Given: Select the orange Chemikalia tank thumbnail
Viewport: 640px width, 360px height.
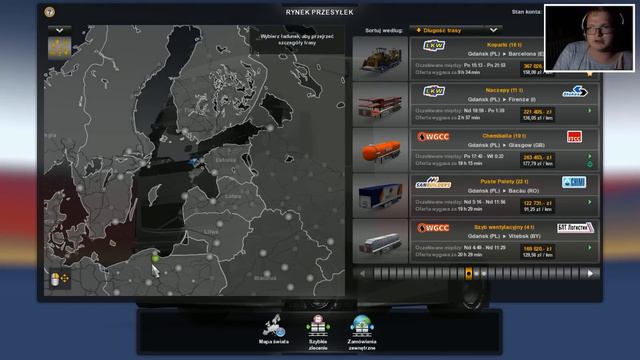Looking at the screenshot, I should [x=380, y=150].
